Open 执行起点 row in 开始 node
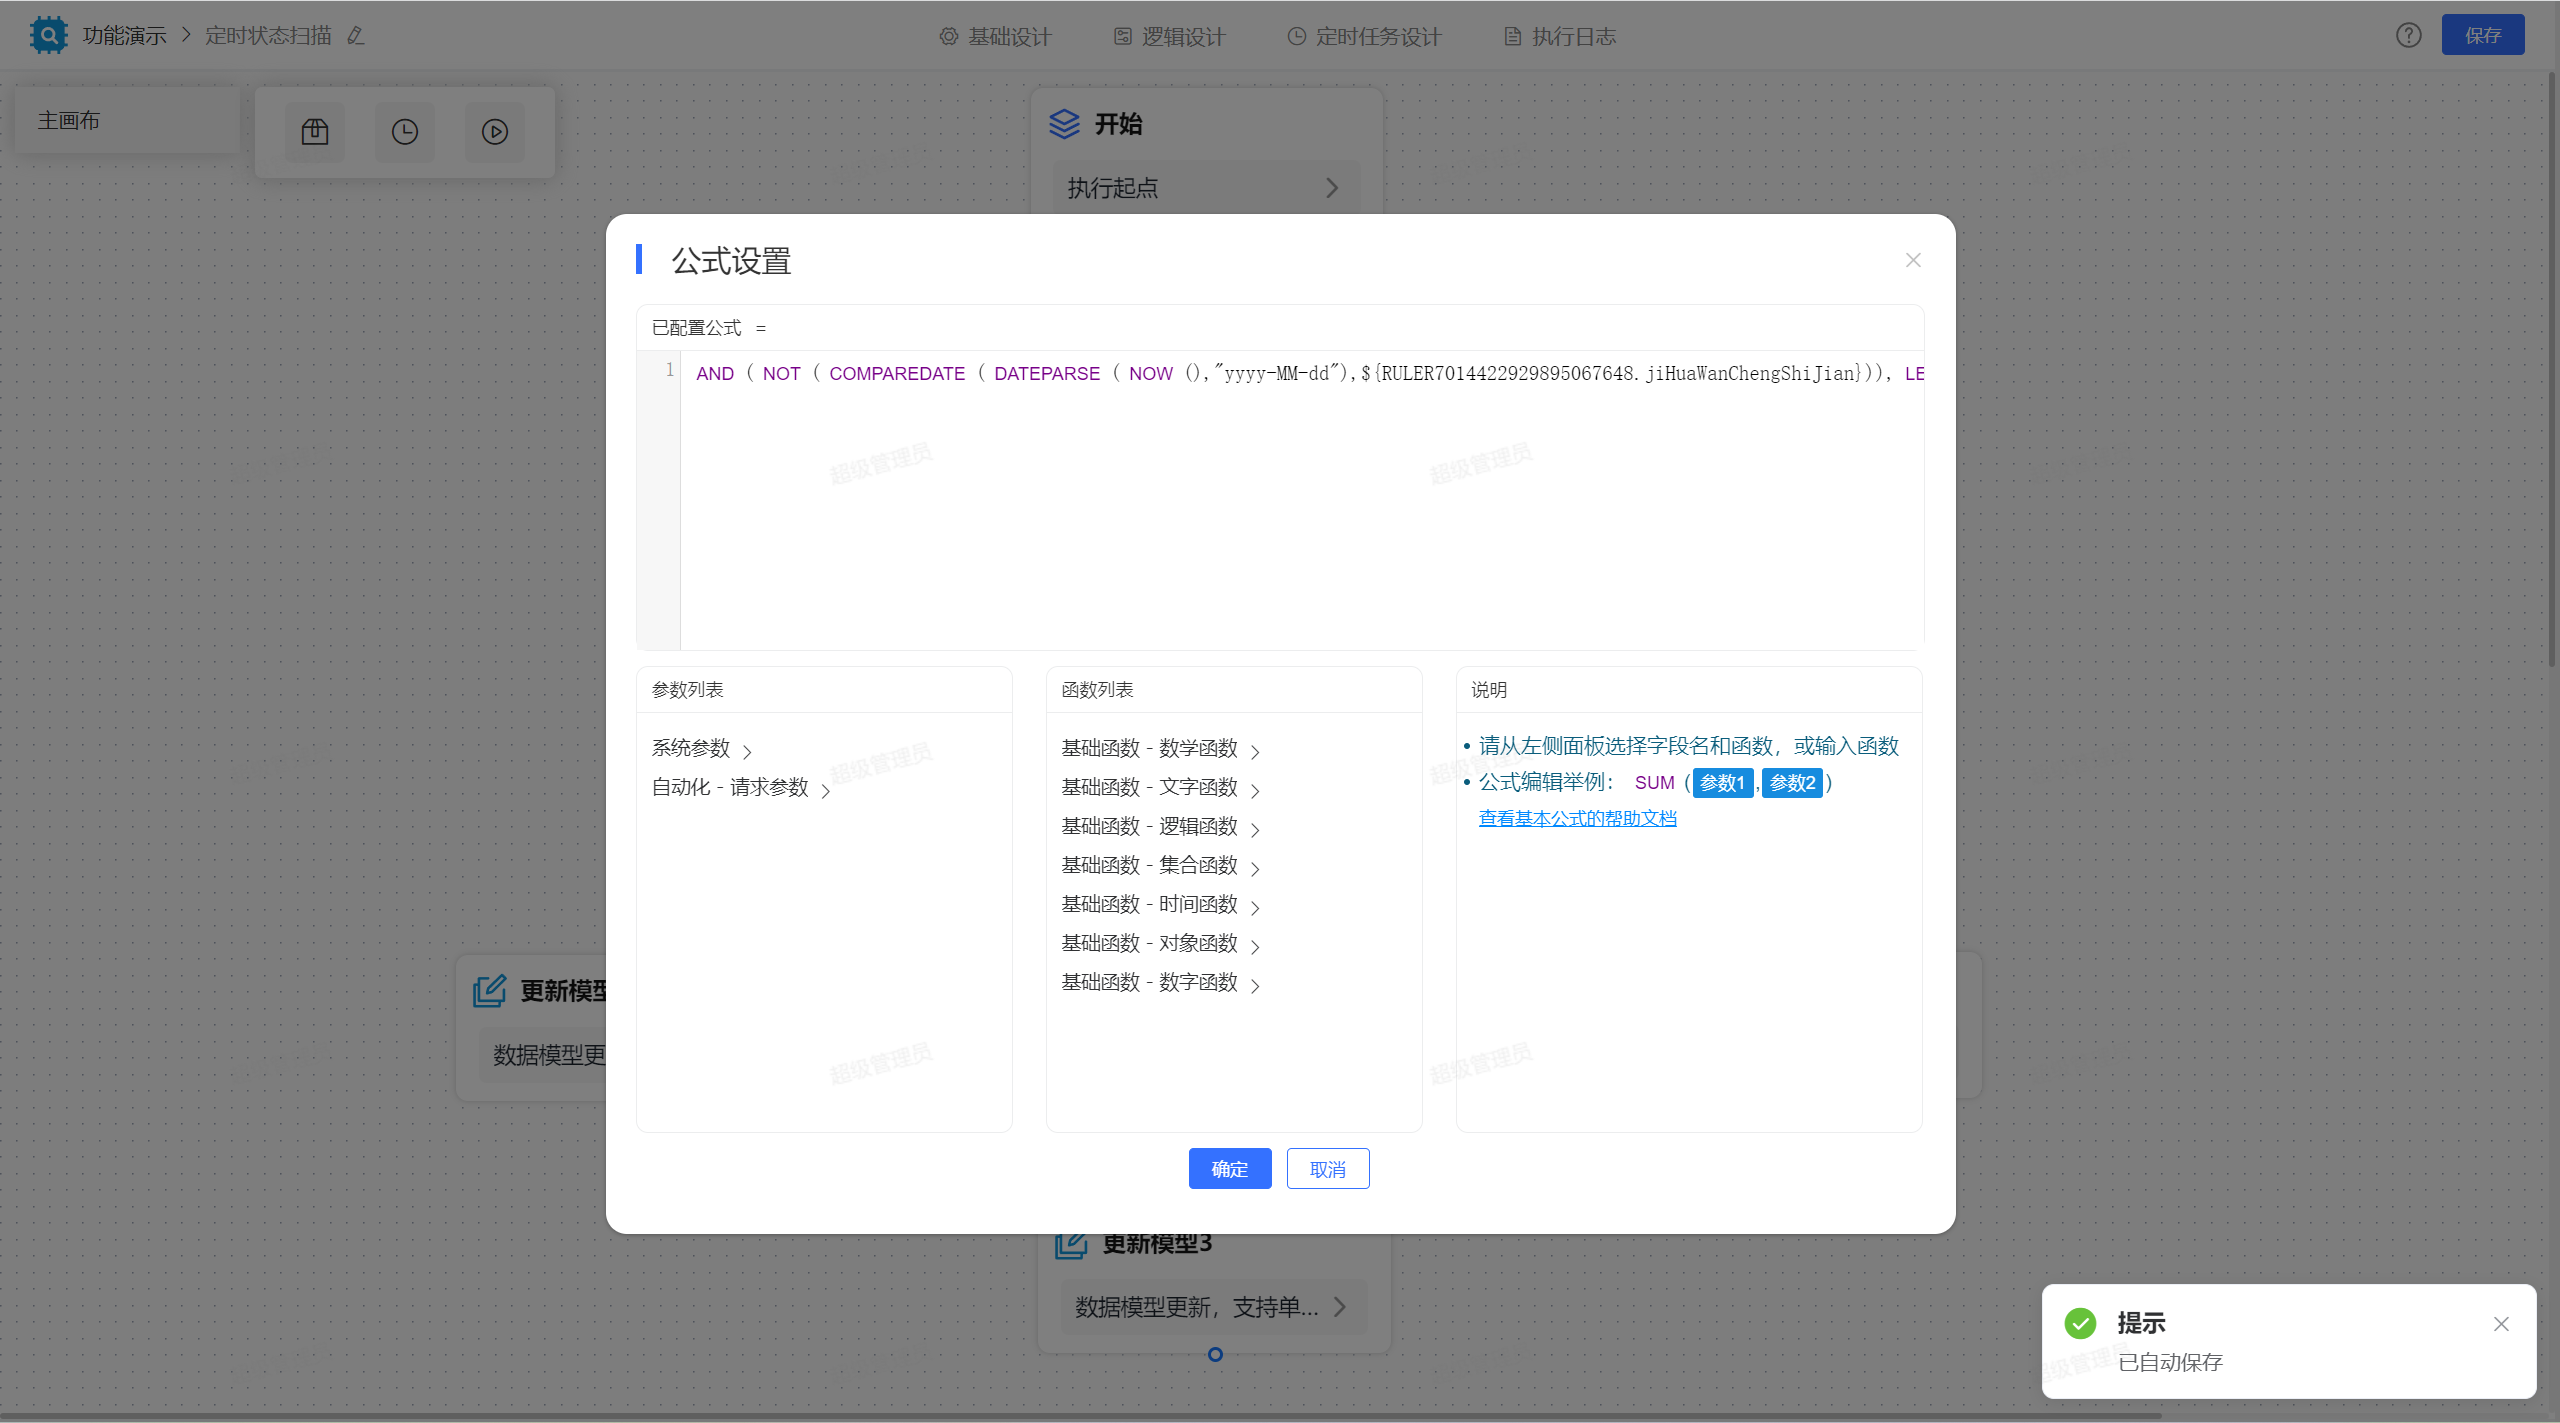This screenshot has height=1423, width=2560. coord(1206,187)
